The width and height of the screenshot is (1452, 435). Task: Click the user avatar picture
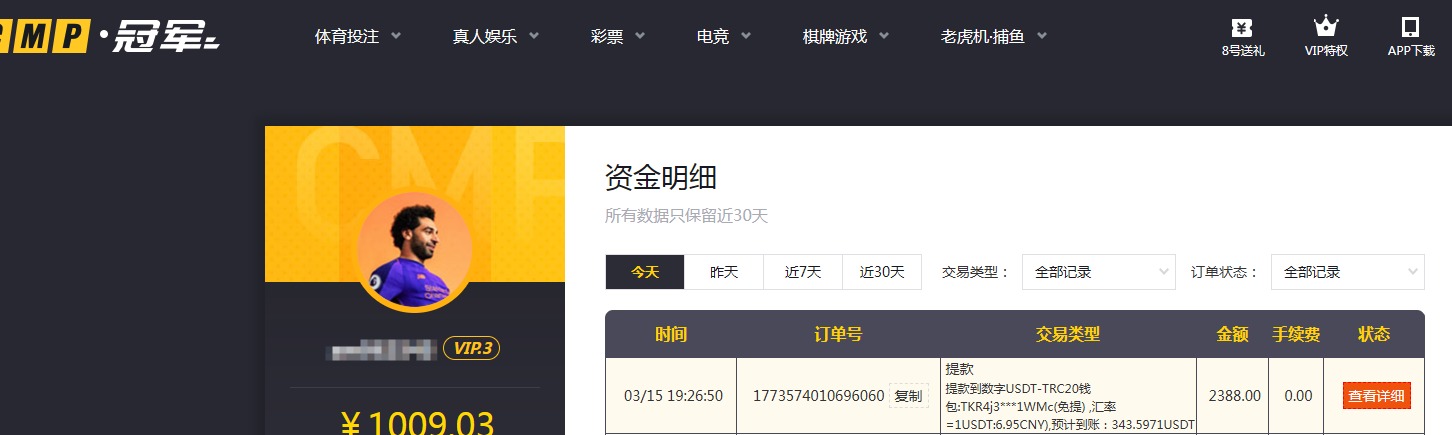point(414,251)
